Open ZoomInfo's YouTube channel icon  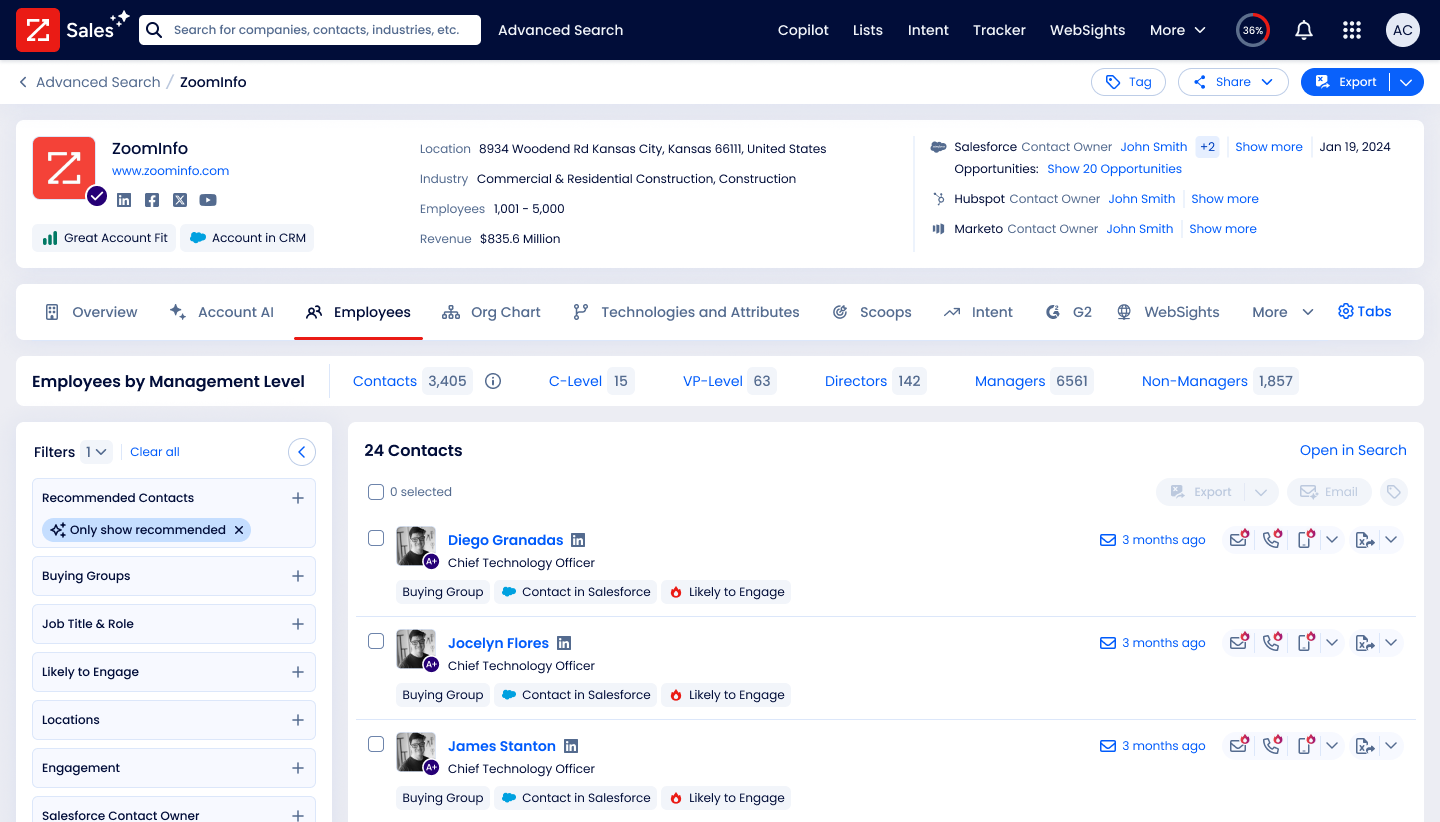pos(208,200)
